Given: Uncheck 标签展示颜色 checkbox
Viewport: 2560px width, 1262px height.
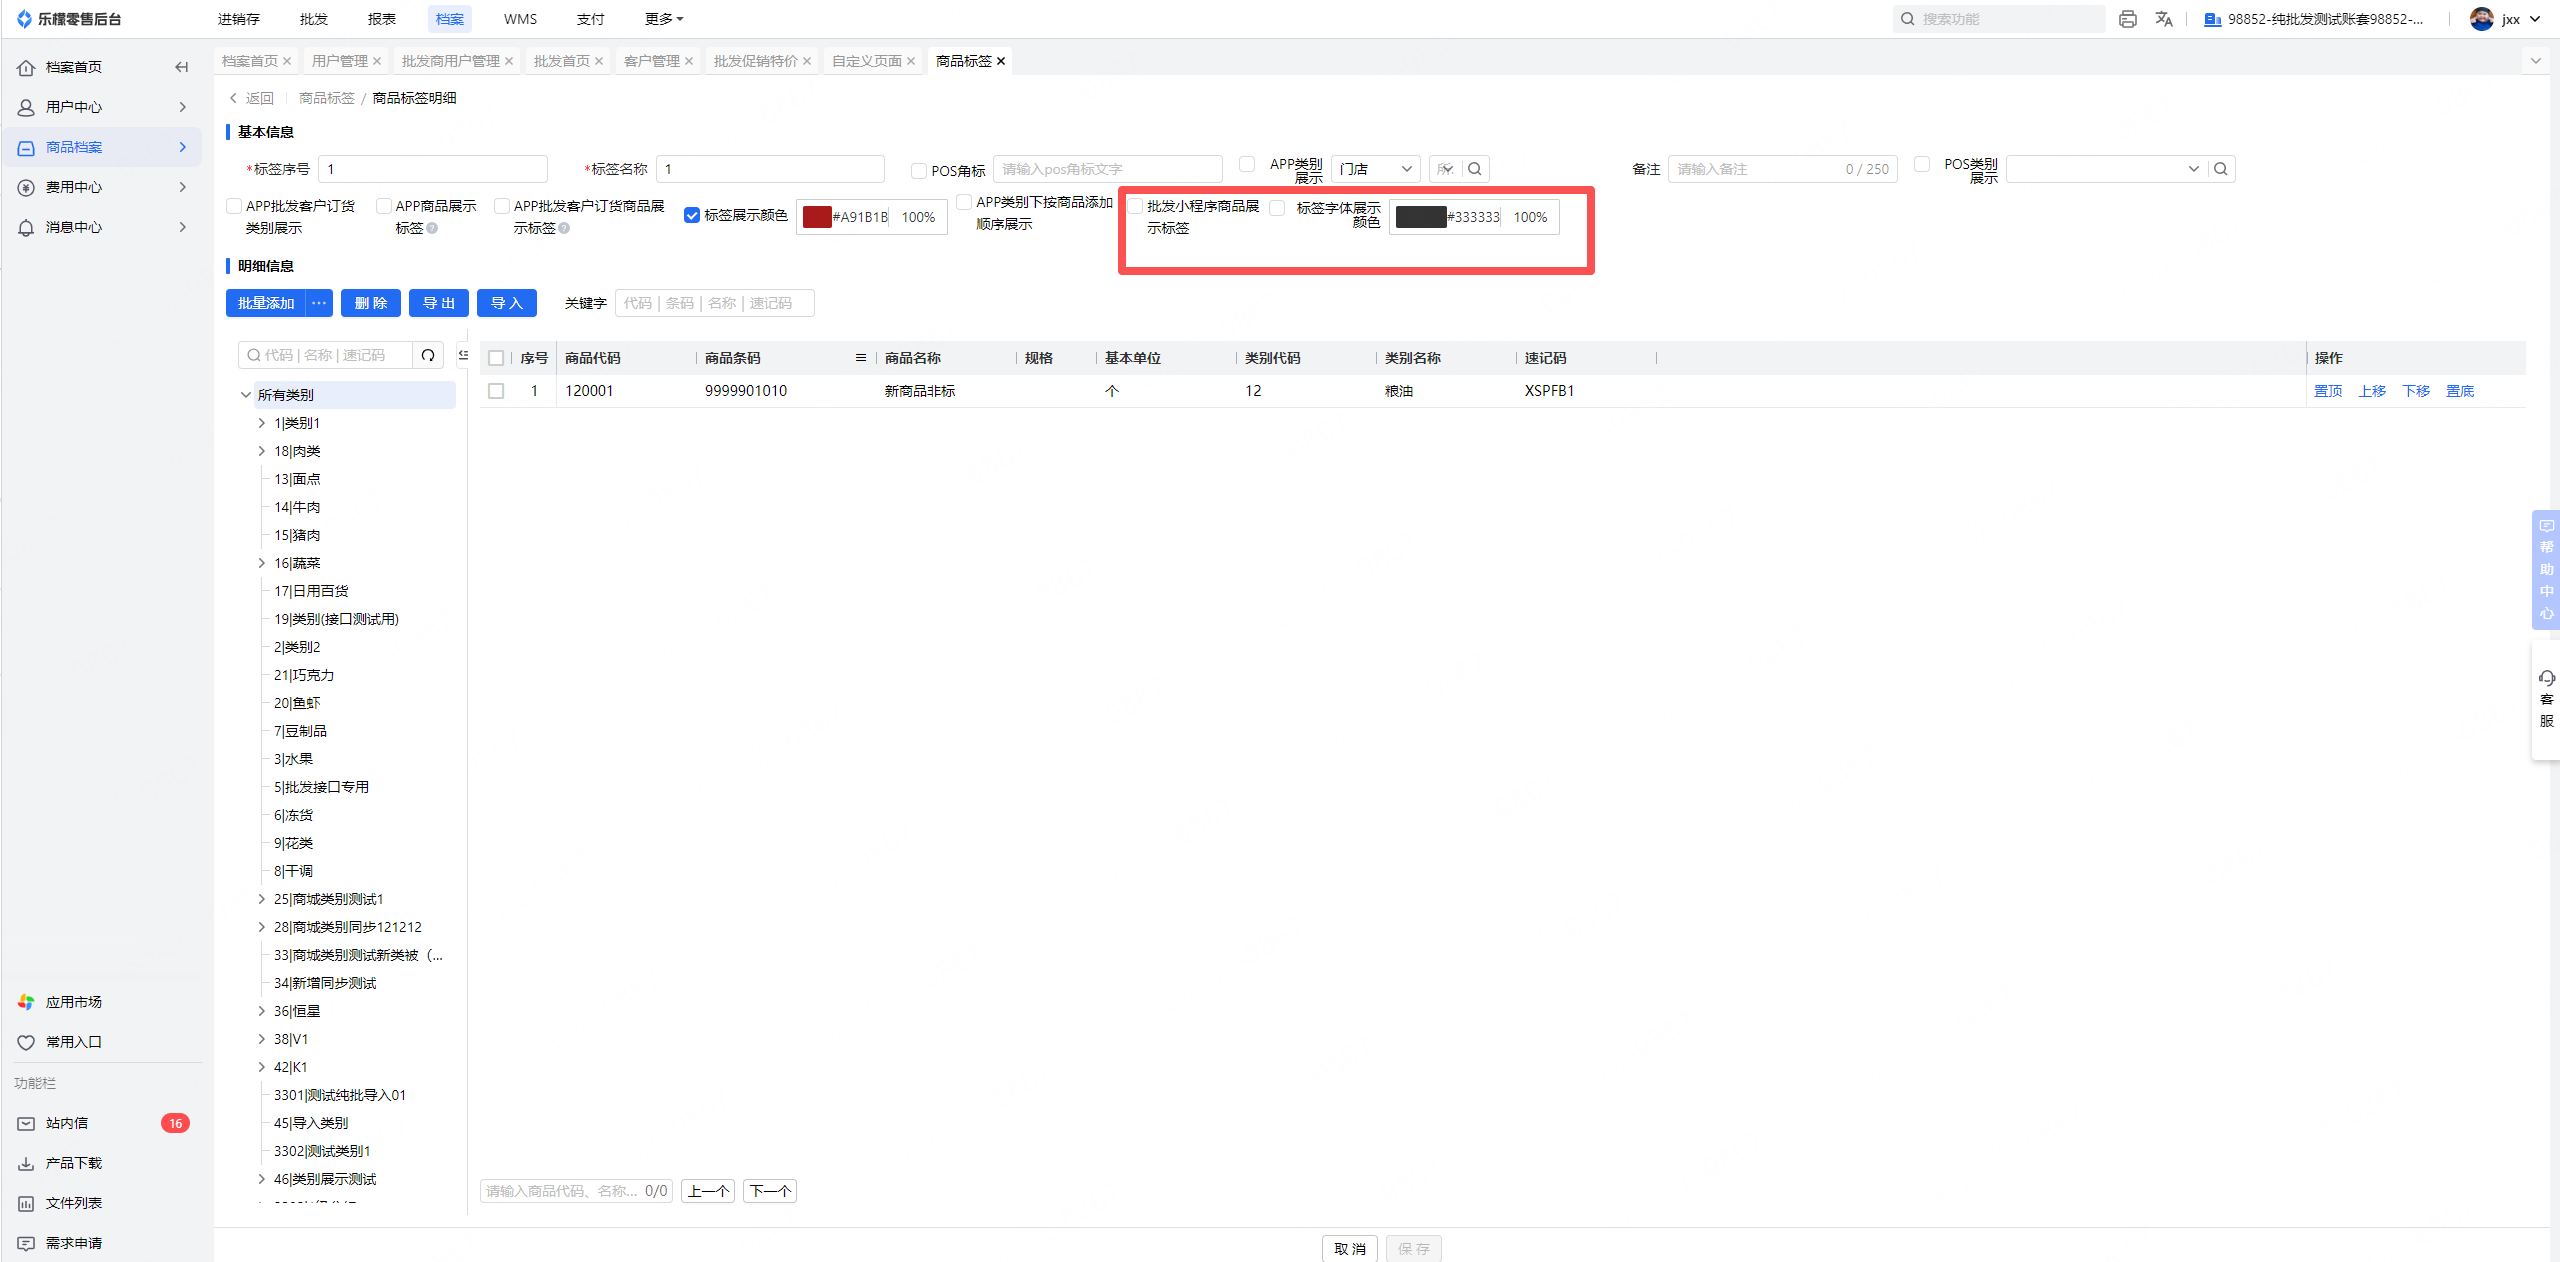Looking at the screenshot, I should 691,215.
